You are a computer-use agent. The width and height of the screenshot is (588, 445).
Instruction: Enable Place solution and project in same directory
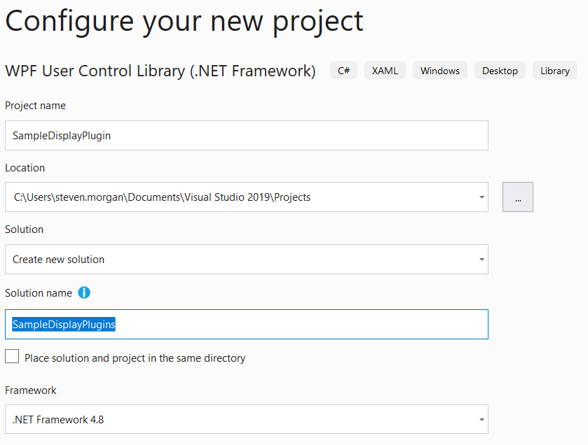pyautogui.click(x=12, y=356)
